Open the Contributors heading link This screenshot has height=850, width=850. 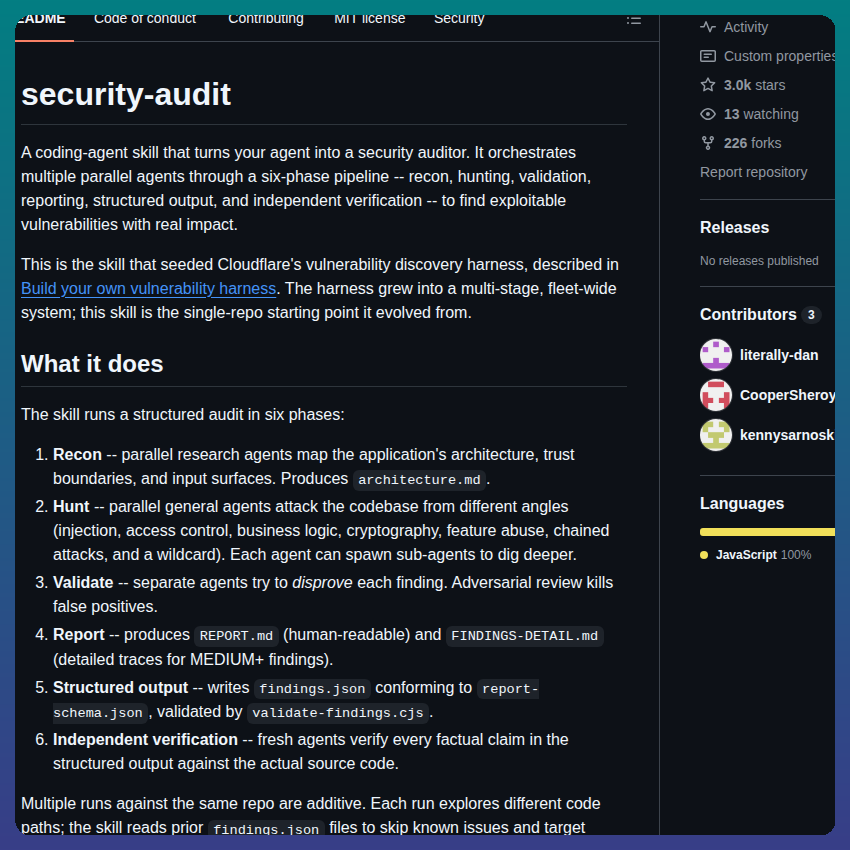tap(748, 314)
